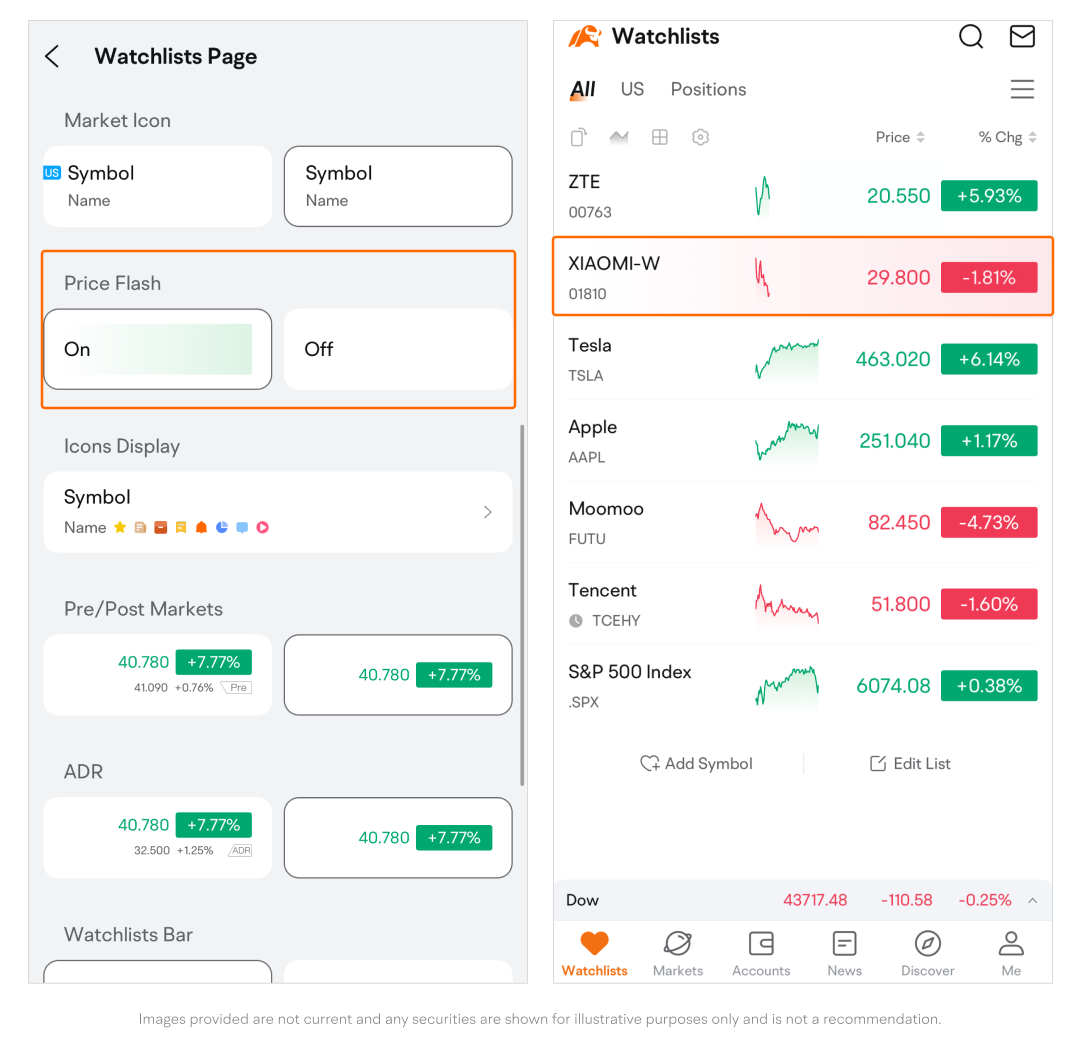Click the blue pie chart icon in Icons Display
Viewport: 1081px width, 1049px height.
[x=222, y=527]
